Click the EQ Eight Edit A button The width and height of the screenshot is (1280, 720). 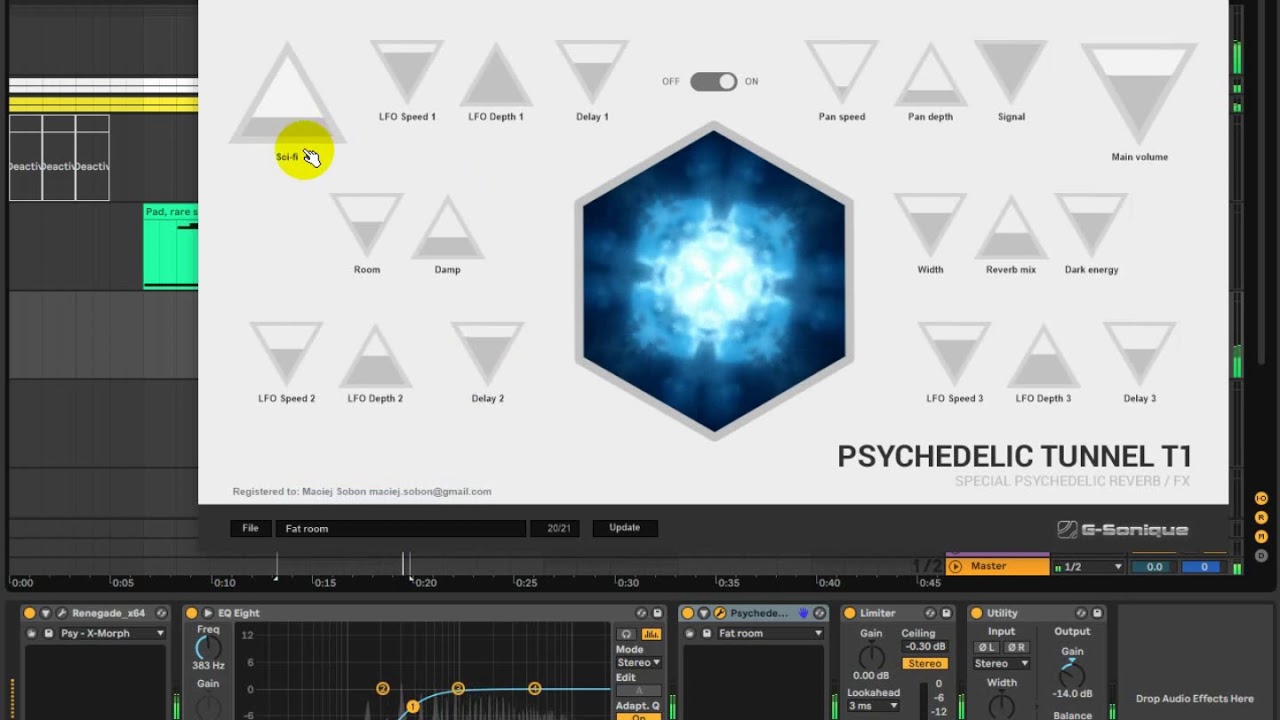pos(638,691)
